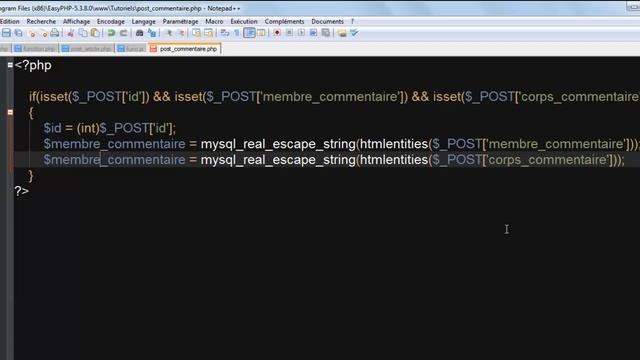
Task: Click the yellow folder toolbar icon
Action: [x=342, y=33]
